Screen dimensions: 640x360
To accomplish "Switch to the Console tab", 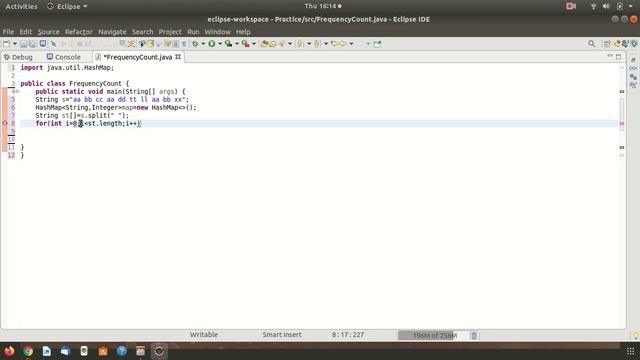I will click(x=64, y=57).
